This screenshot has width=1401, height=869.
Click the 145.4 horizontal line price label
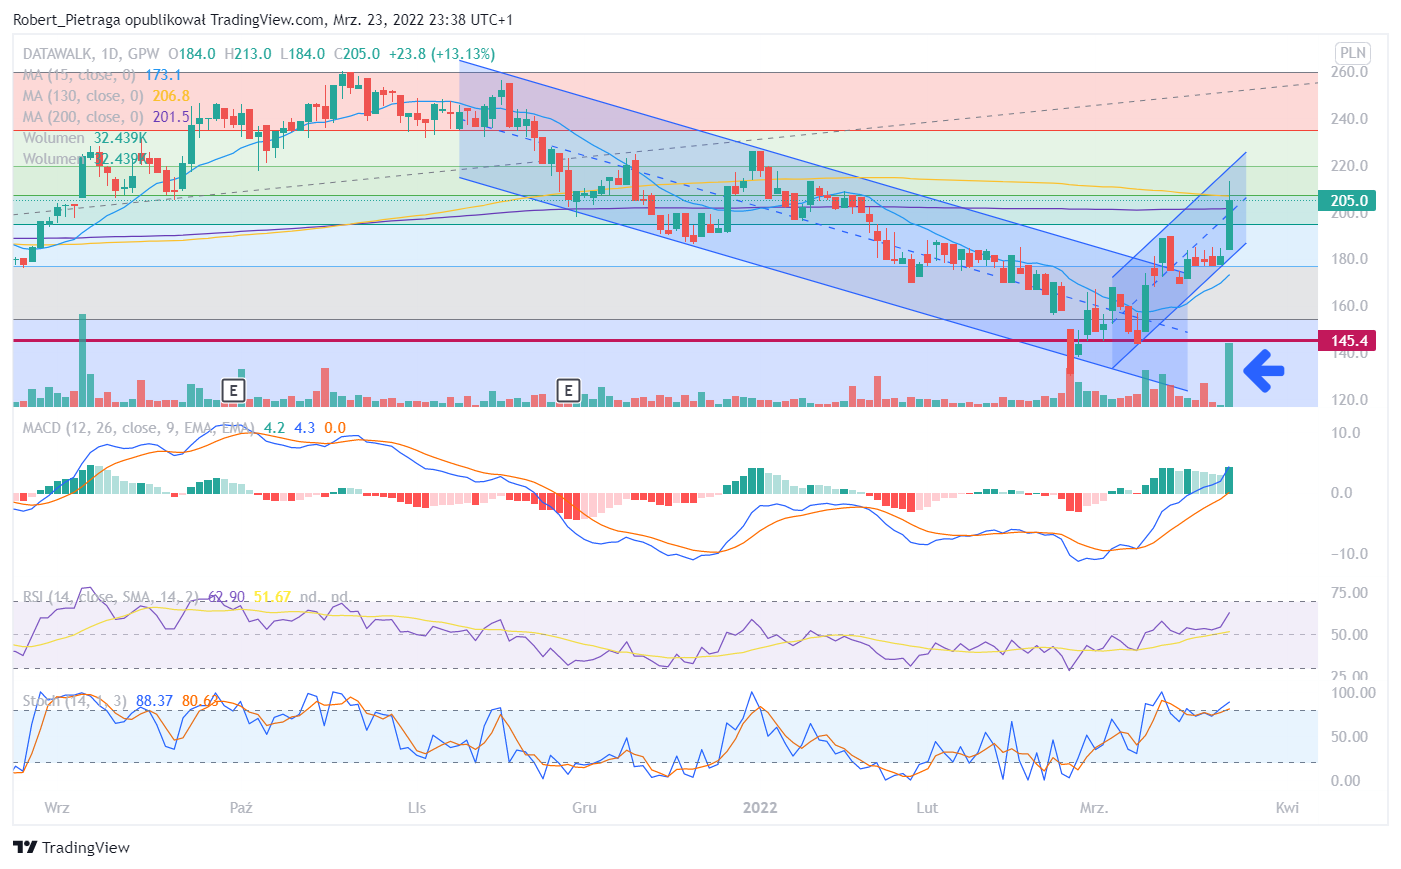[x=1348, y=341]
